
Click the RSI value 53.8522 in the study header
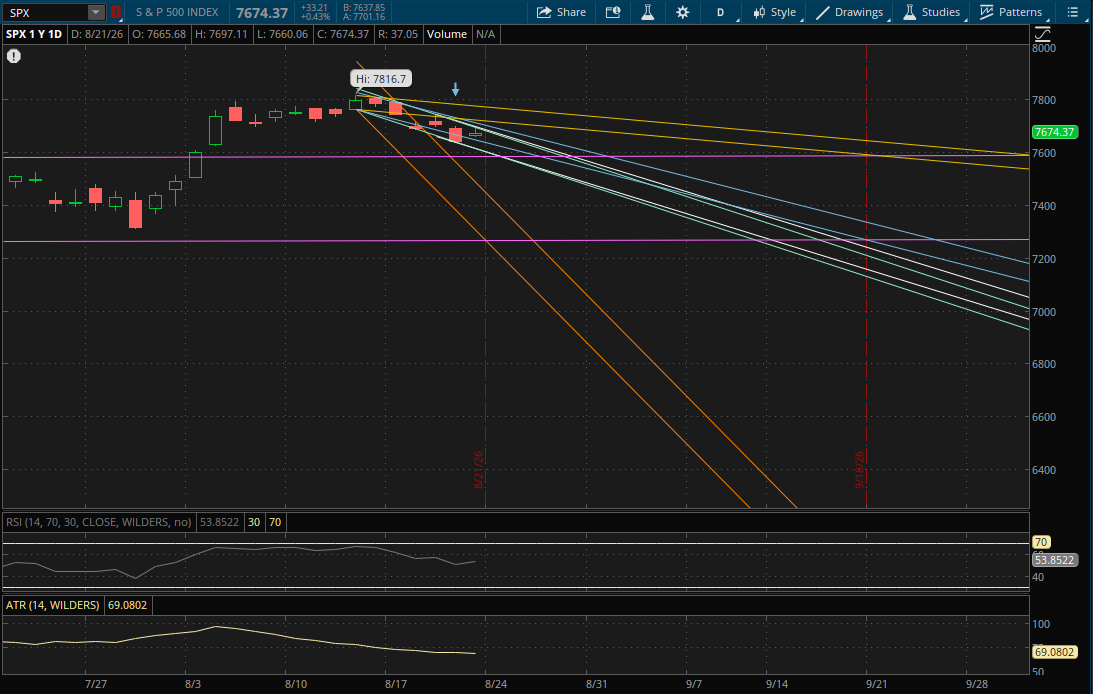click(x=220, y=522)
